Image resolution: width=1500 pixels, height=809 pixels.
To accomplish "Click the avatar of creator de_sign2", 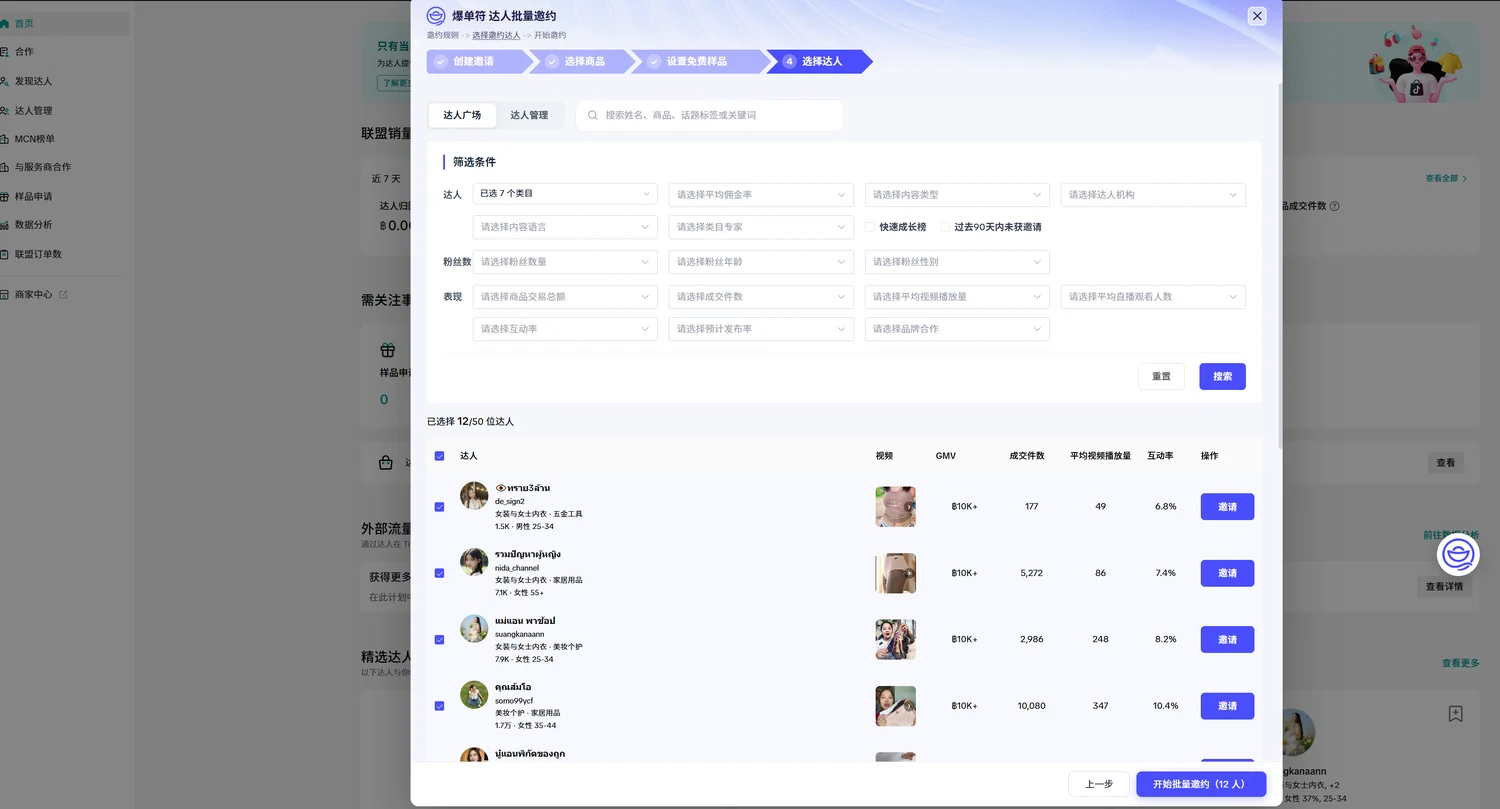I will pyautogui.click(x=474, y=495).
